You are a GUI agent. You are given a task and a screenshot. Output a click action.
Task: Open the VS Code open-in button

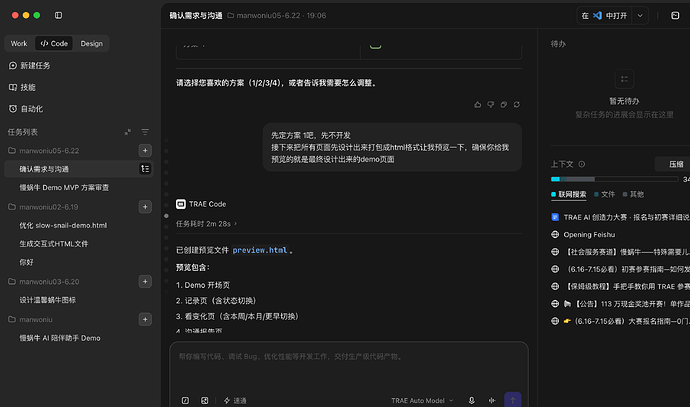pos(605,15)
